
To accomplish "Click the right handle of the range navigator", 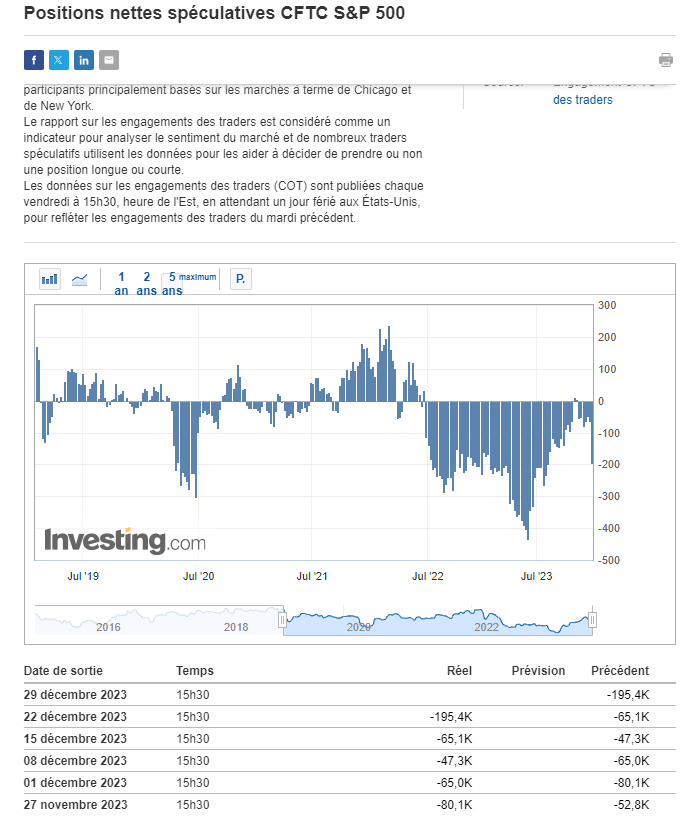I will click(593, 621).
